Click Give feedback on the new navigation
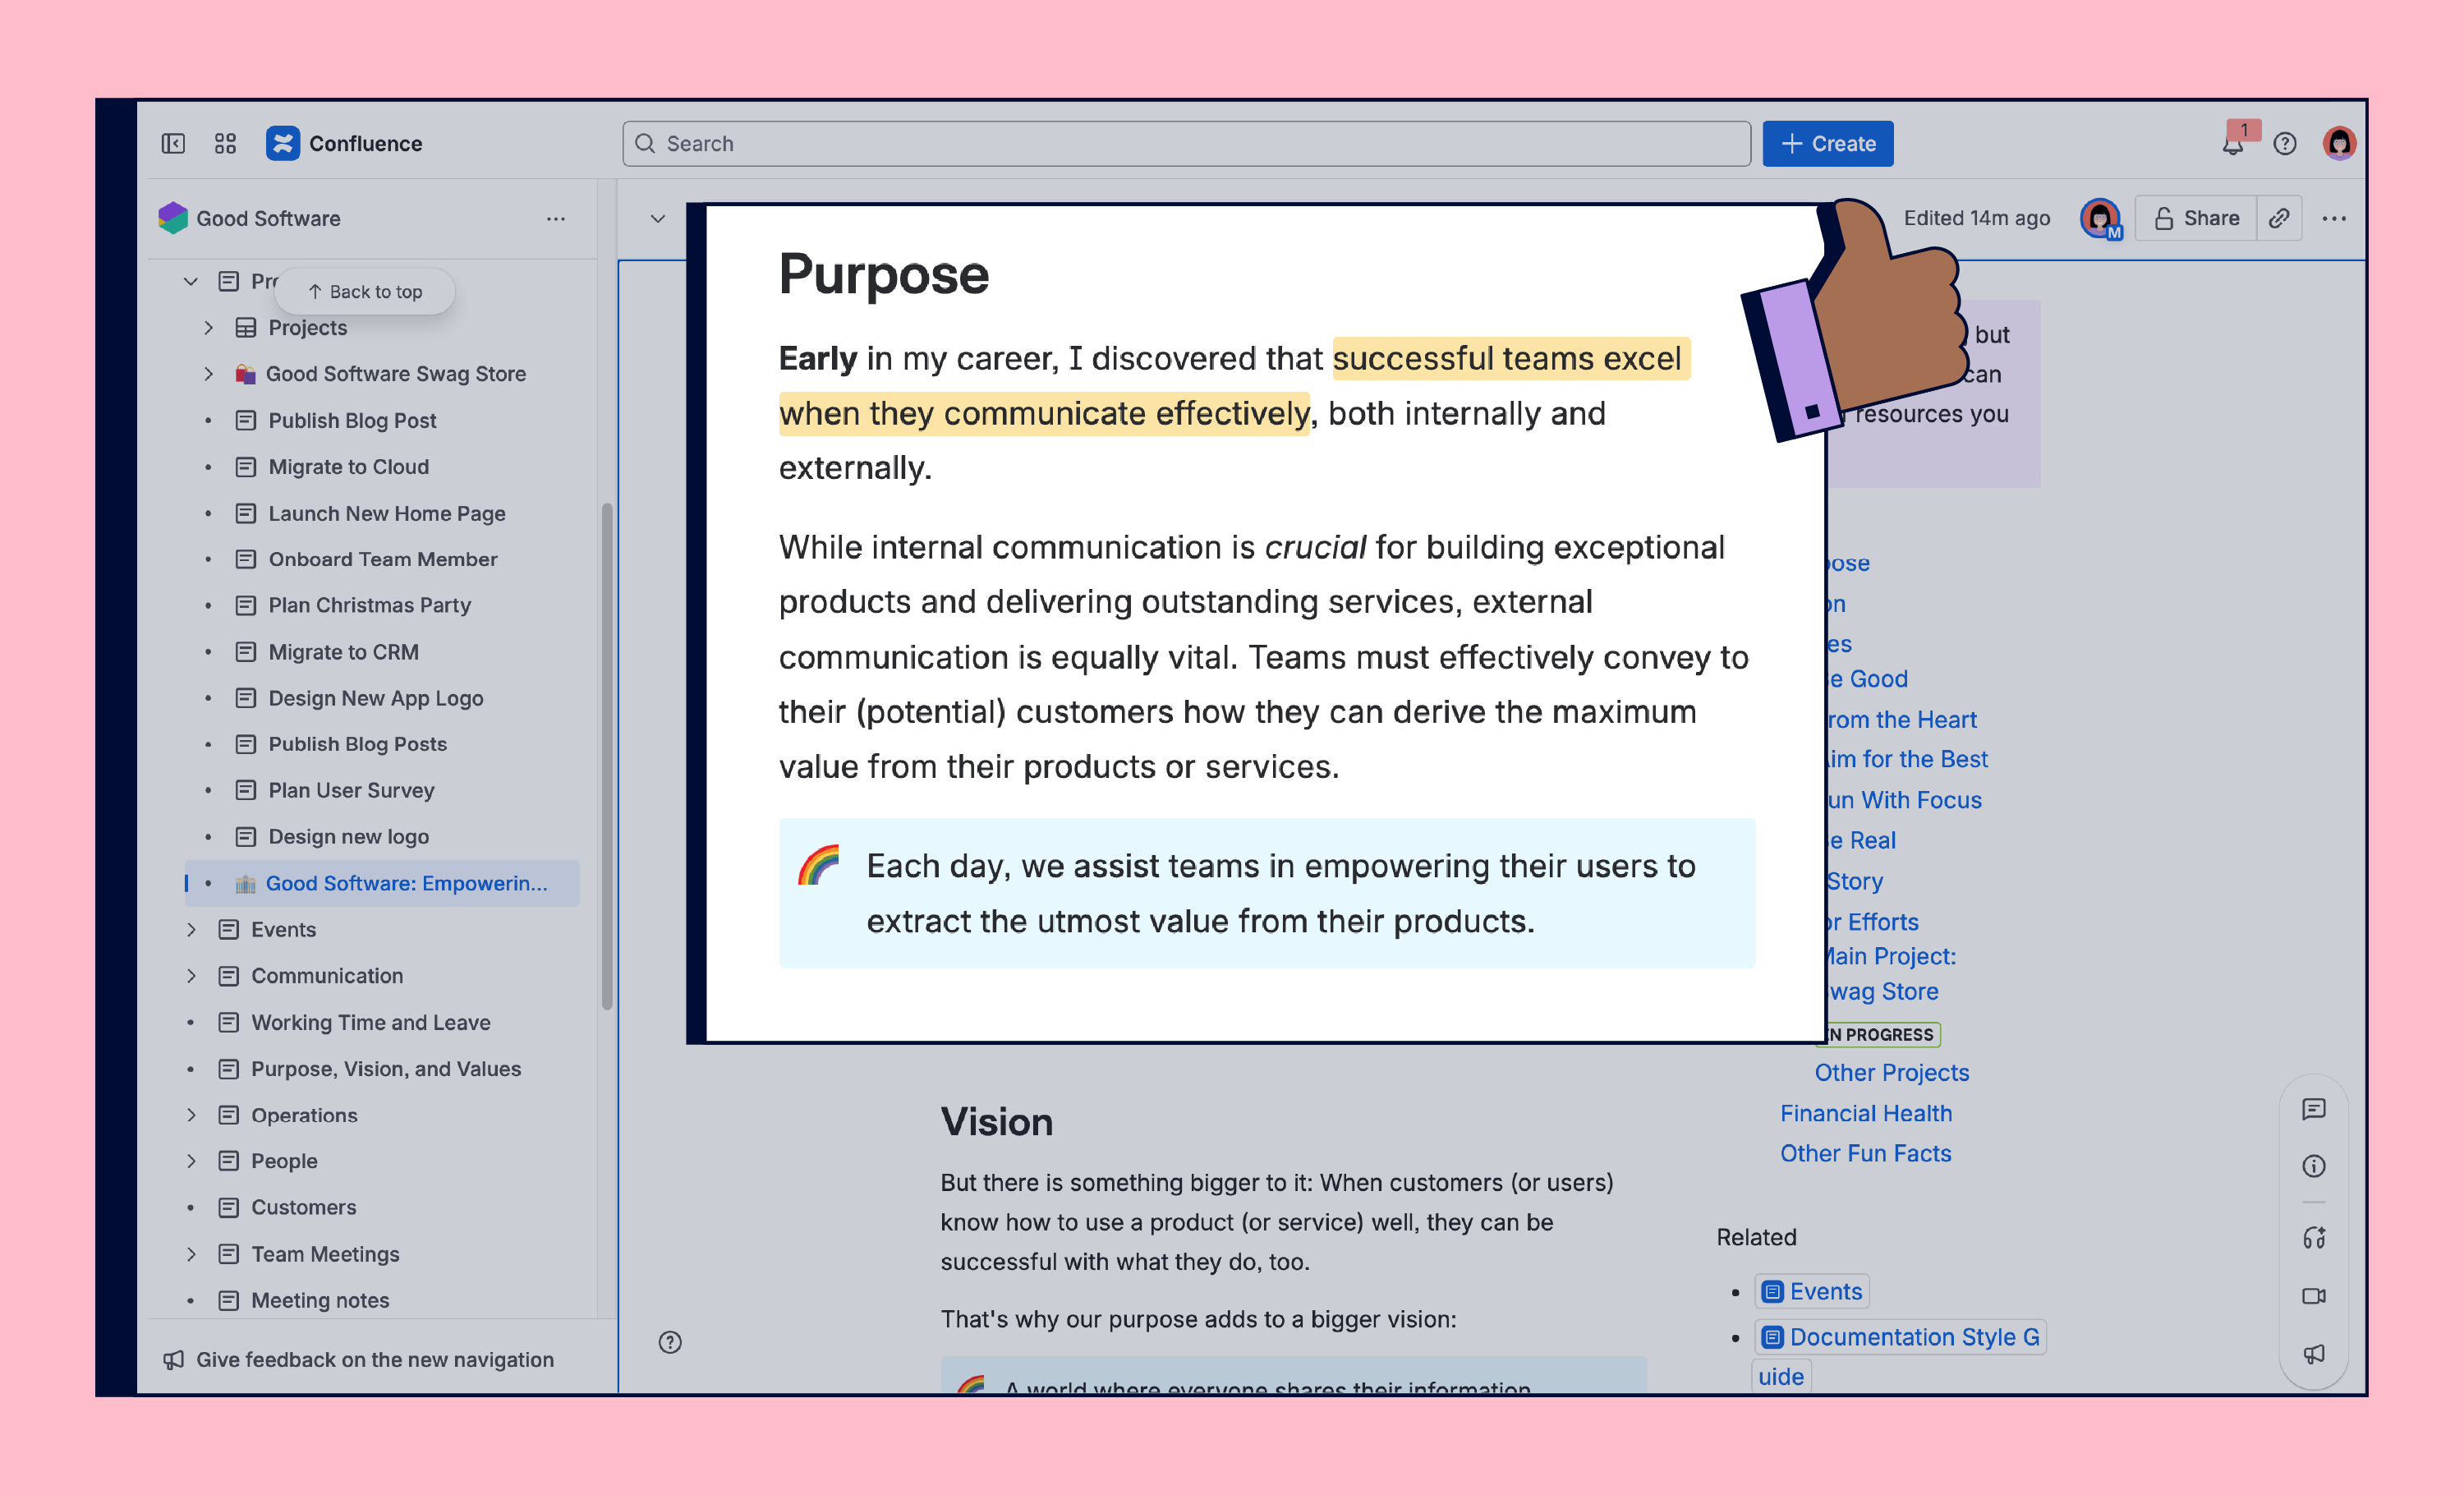Viewport: 2464px width, 1495px height. [375, 1360]
